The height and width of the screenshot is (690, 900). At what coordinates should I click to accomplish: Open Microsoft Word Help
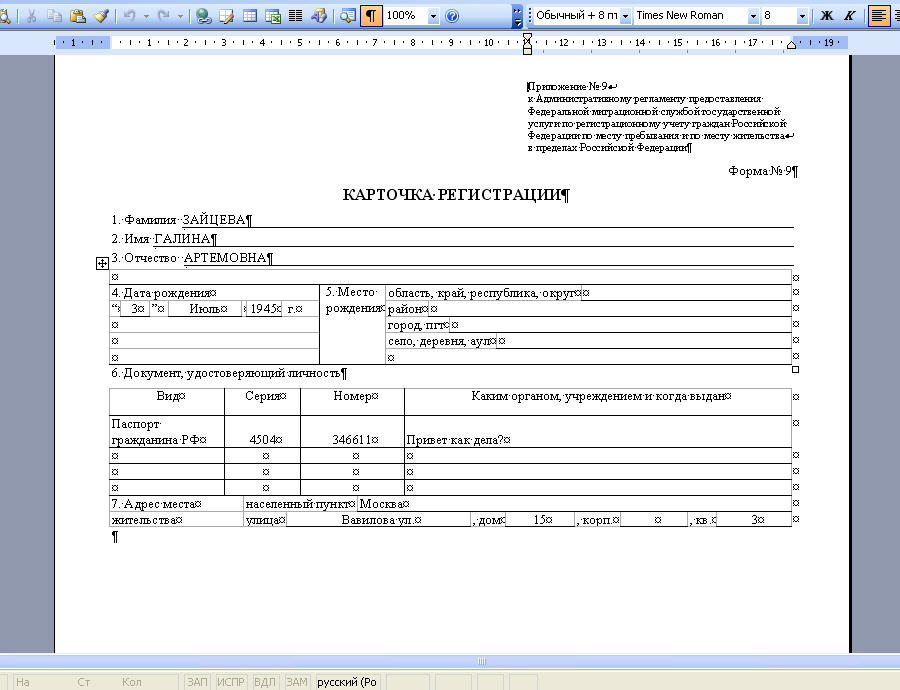click(452, 15)
